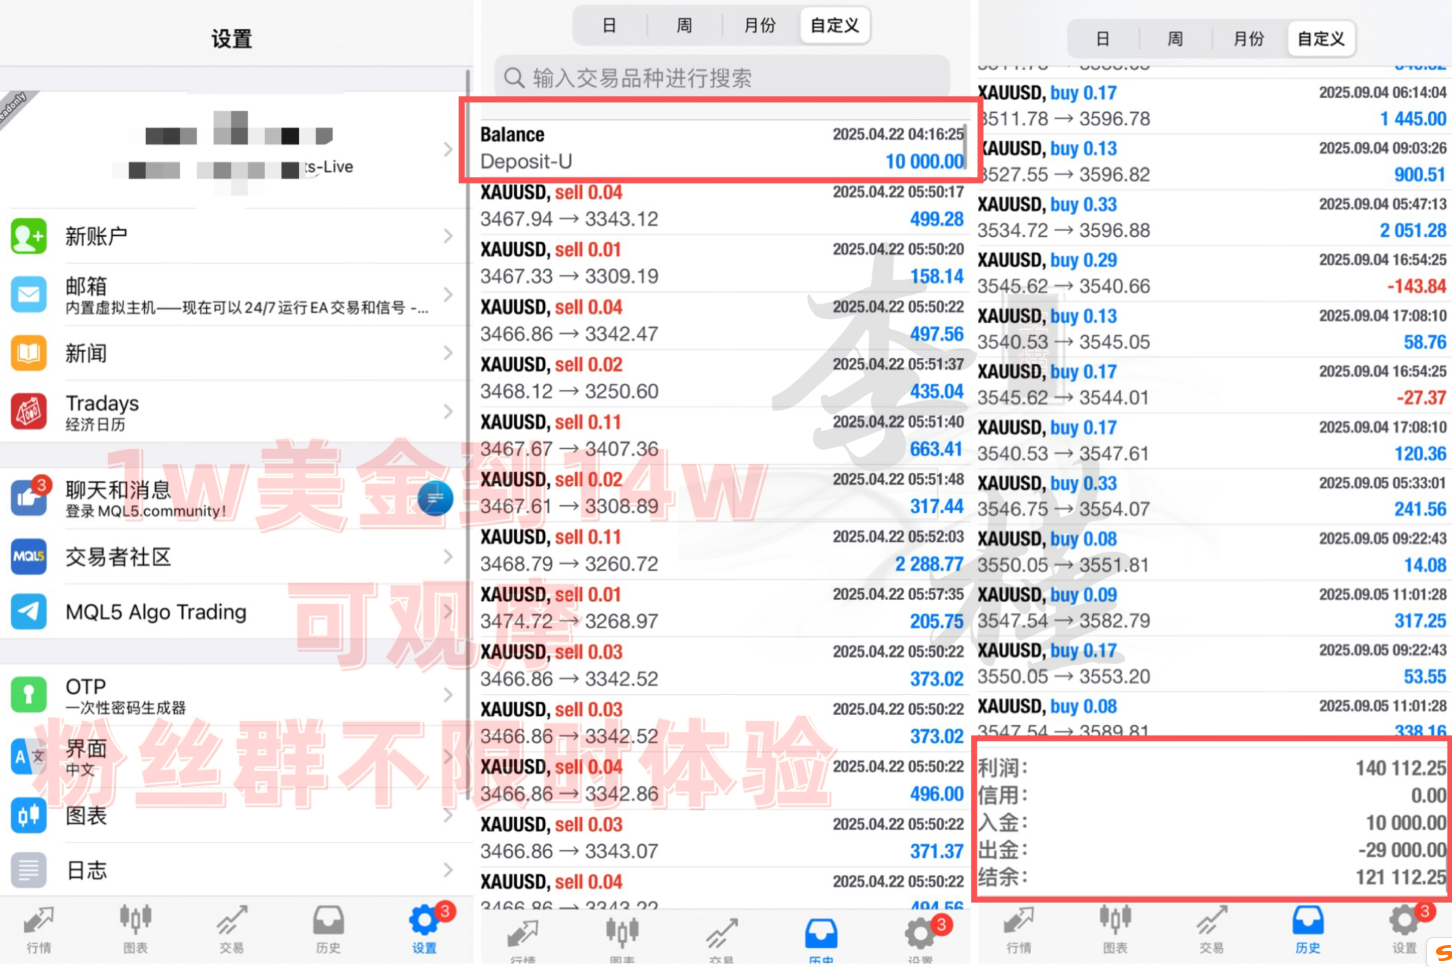
Task: Open the 自定义 custom period tab
Action: click(x=834, y=25)
